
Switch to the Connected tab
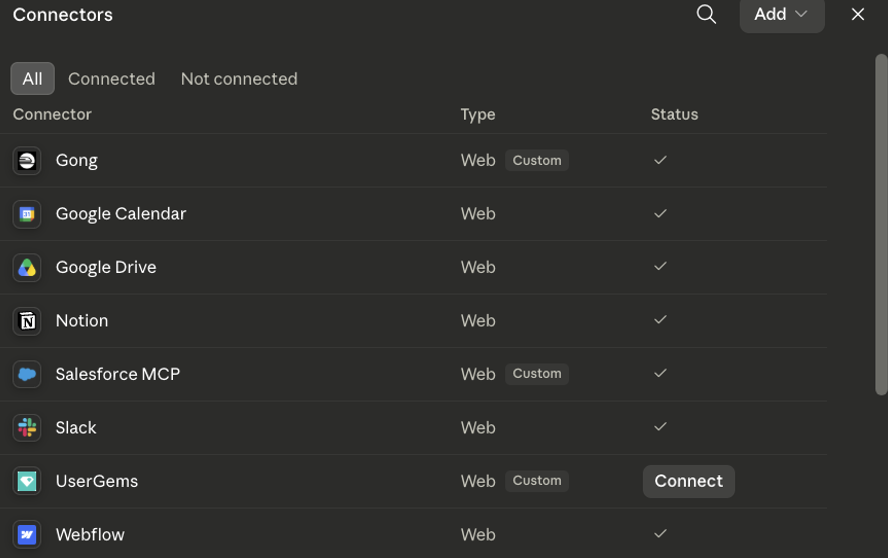tap(112, 79)
